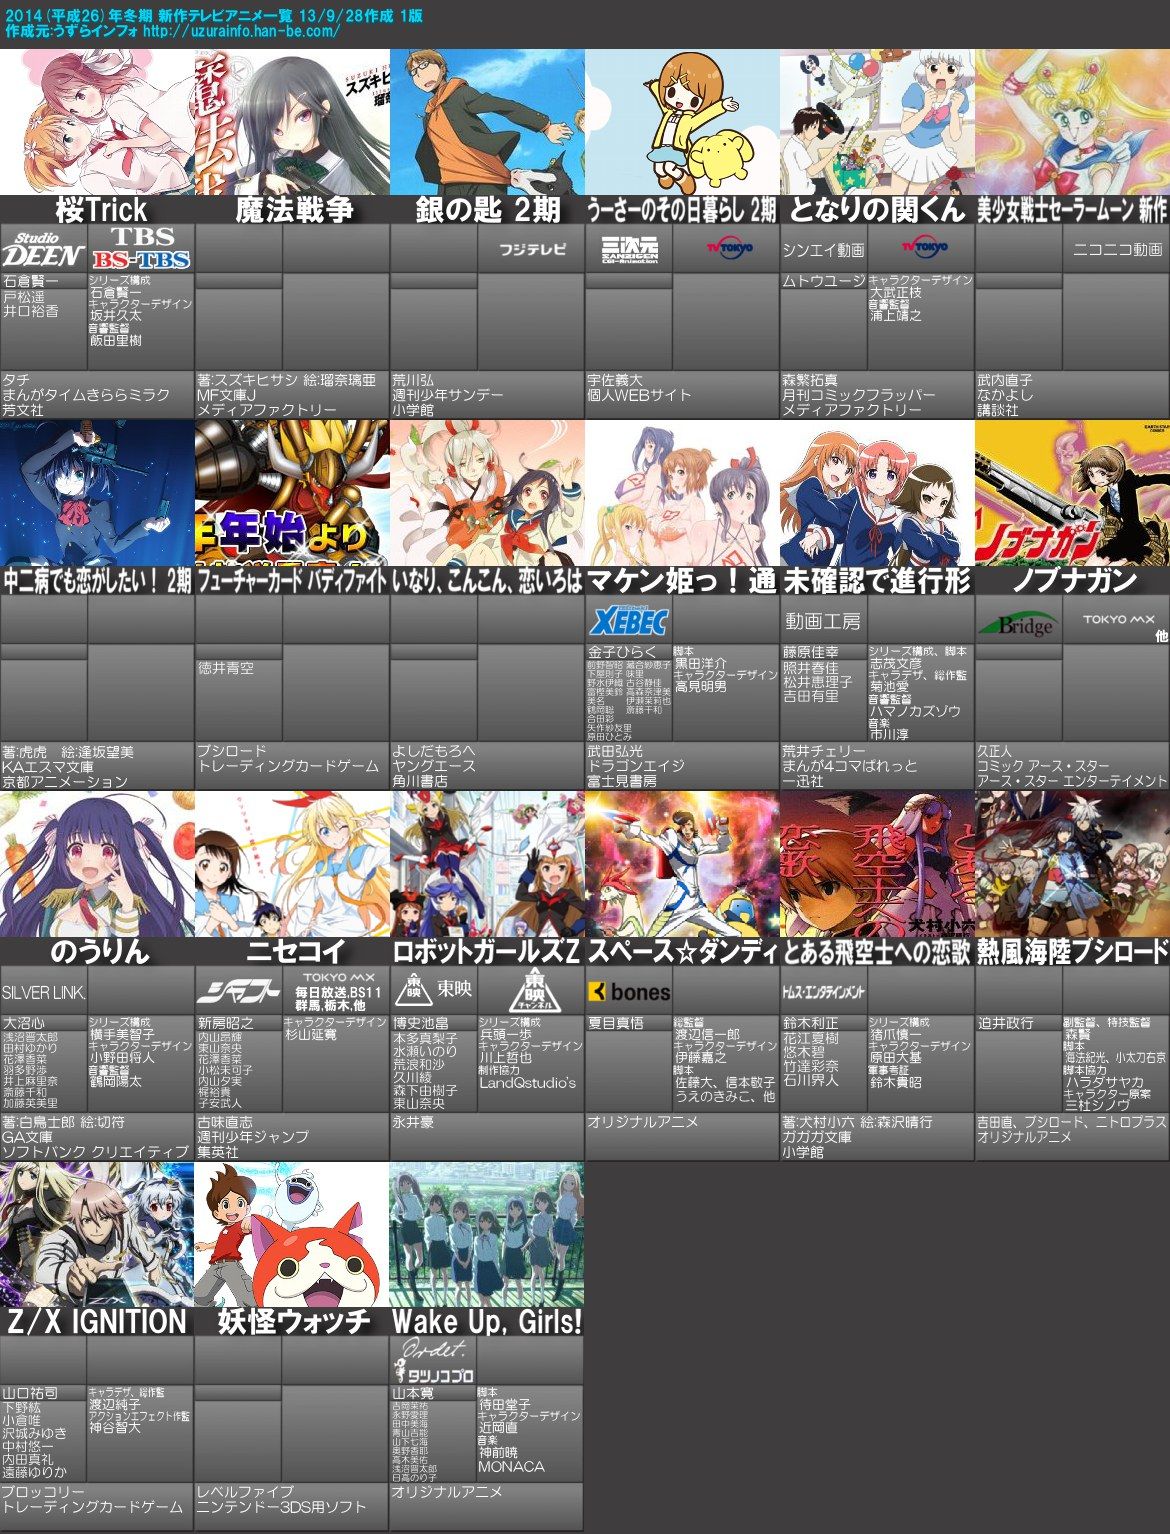Click the LandQstudio's credit text
The image size is (1170, 1534).
coord(527,1082)
